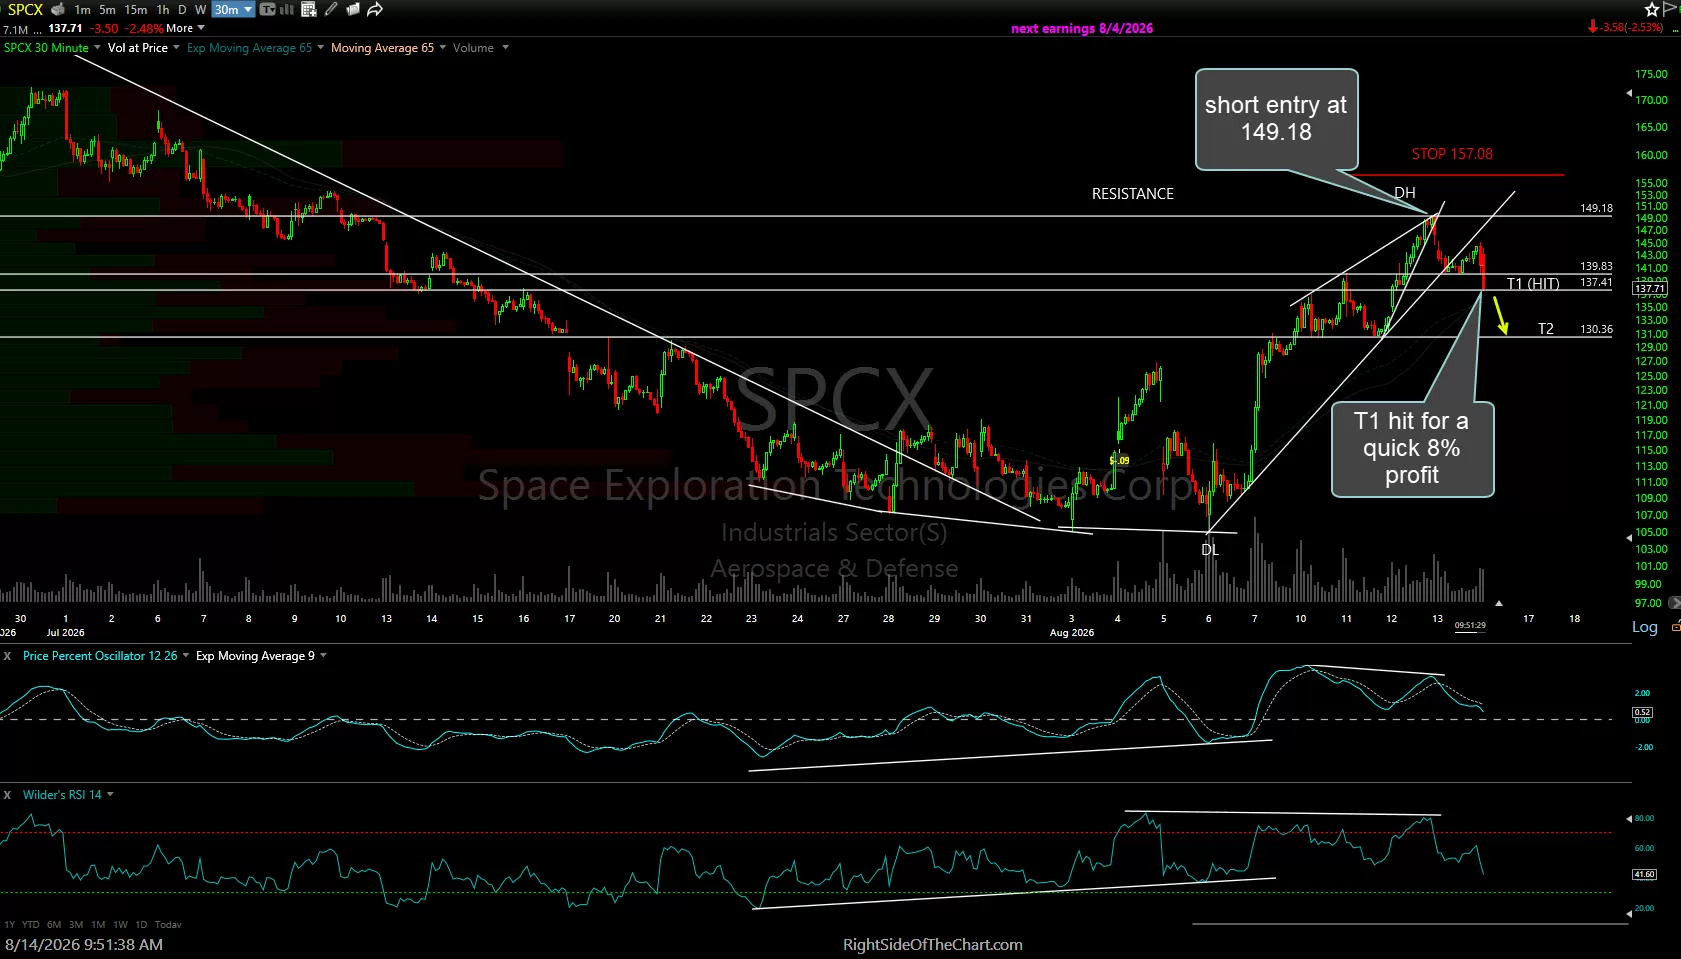Set chart range to Today

coord(168,925)
